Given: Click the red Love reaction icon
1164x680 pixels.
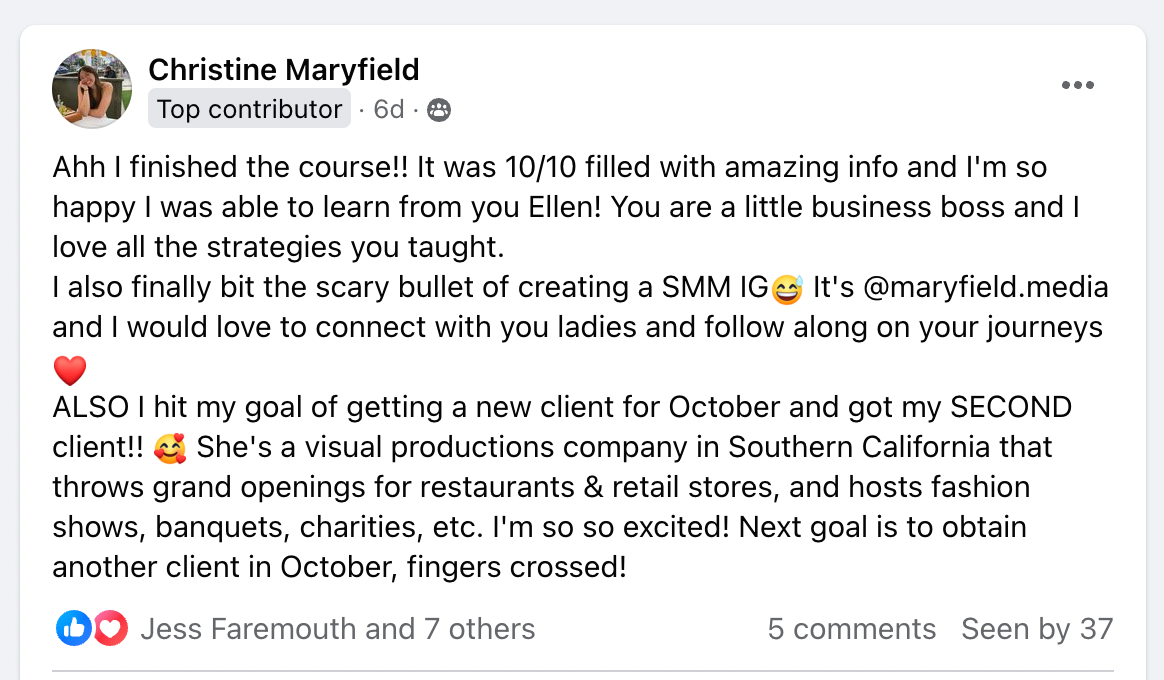Looking at the screenshot, I should (110, 628).
